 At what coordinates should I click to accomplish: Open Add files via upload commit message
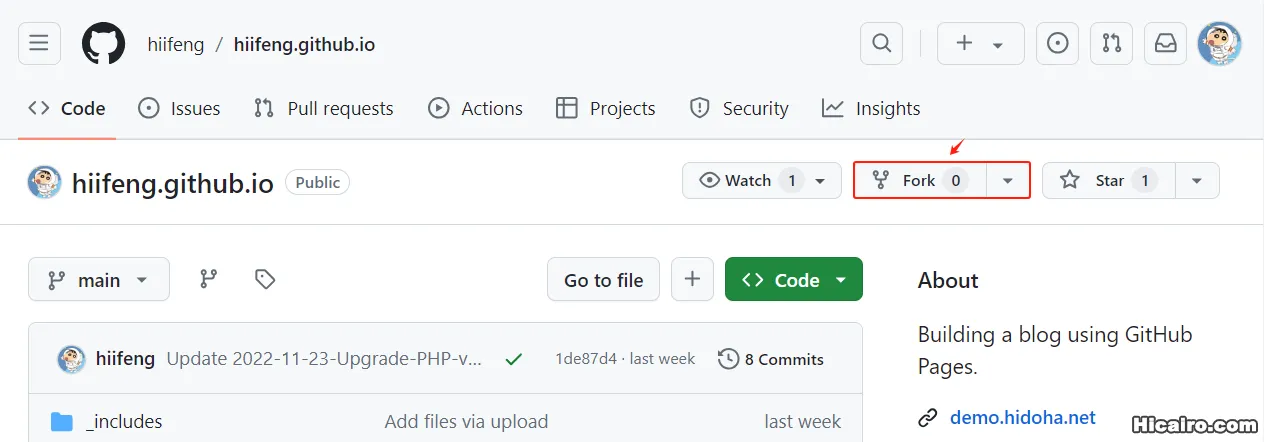point(466,422)
